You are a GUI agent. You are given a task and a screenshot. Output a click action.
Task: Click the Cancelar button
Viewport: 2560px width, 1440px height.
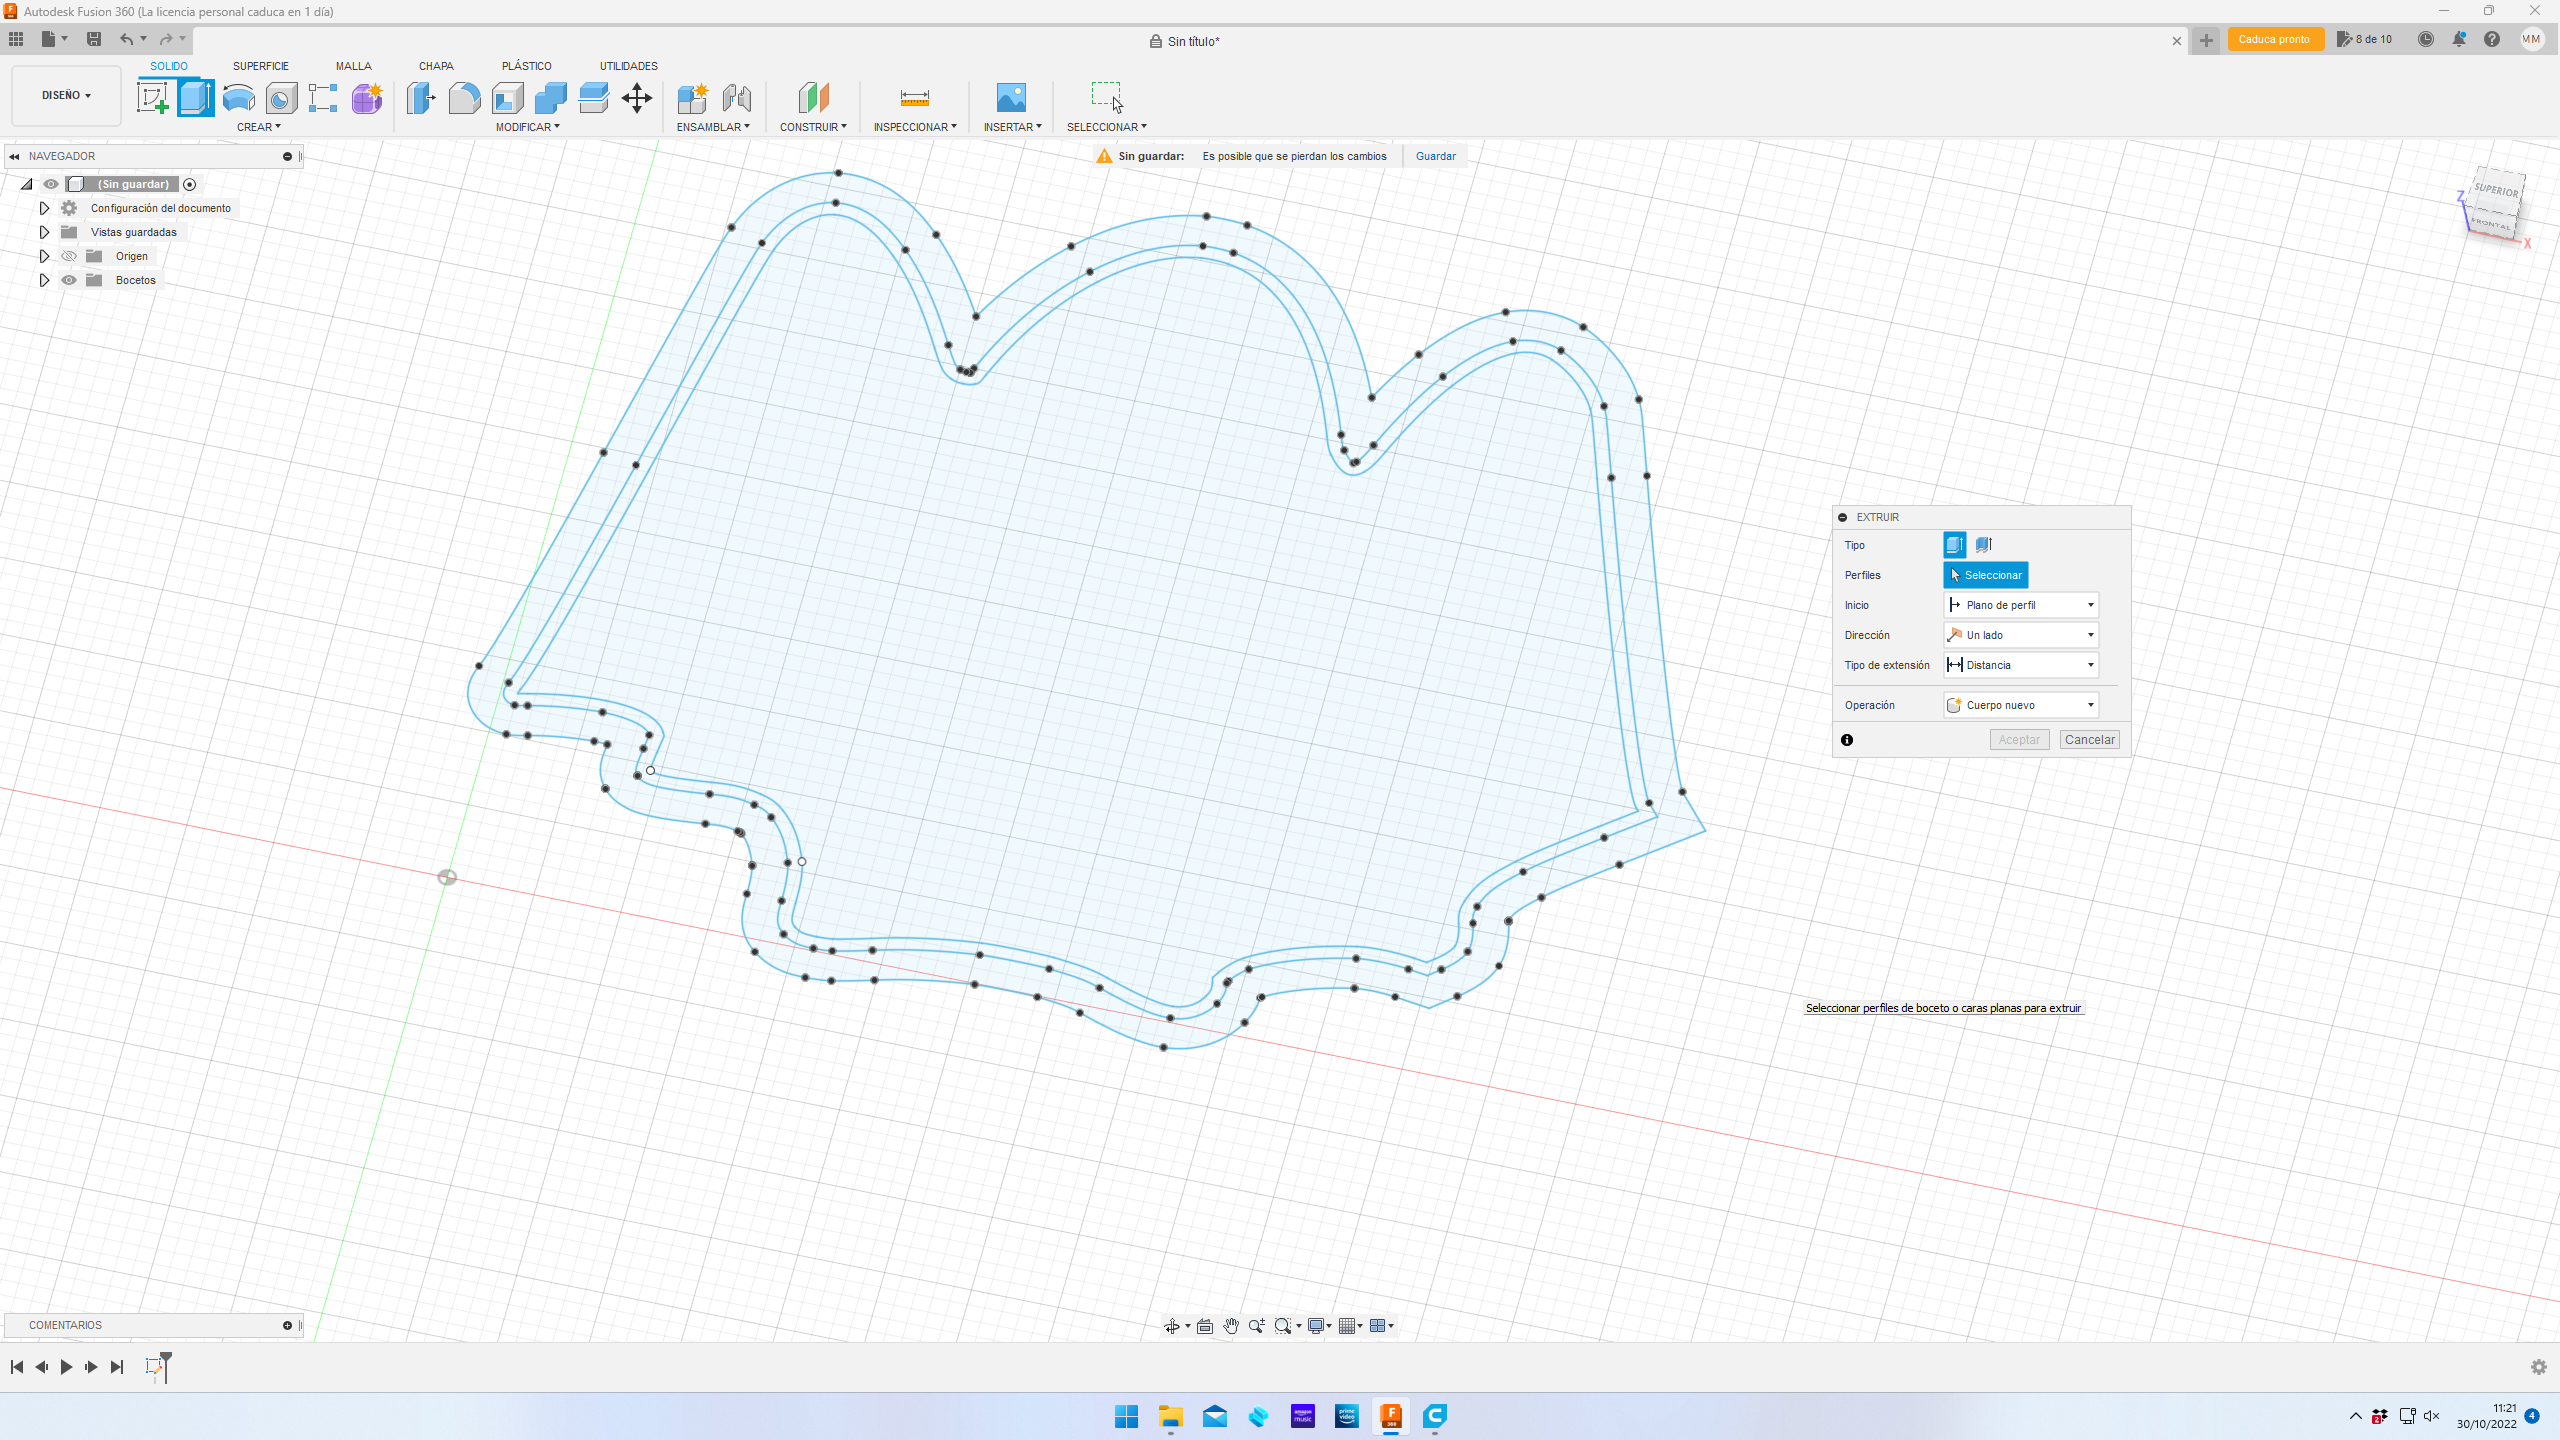2089,740
